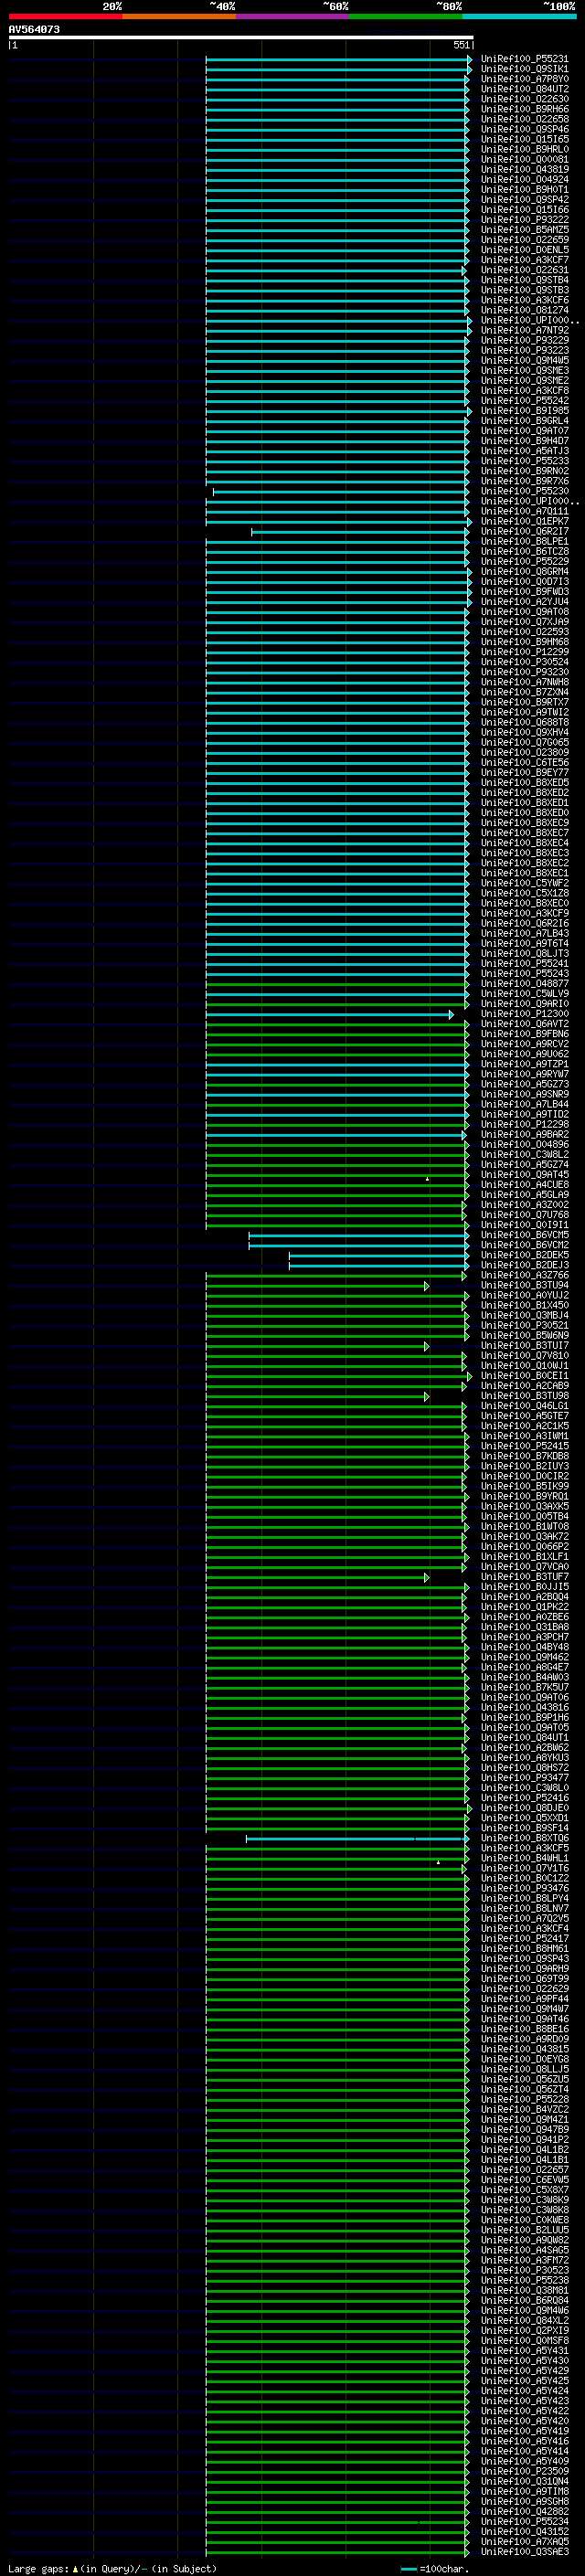Select hit UniRef100_P93222

point(525,220)
